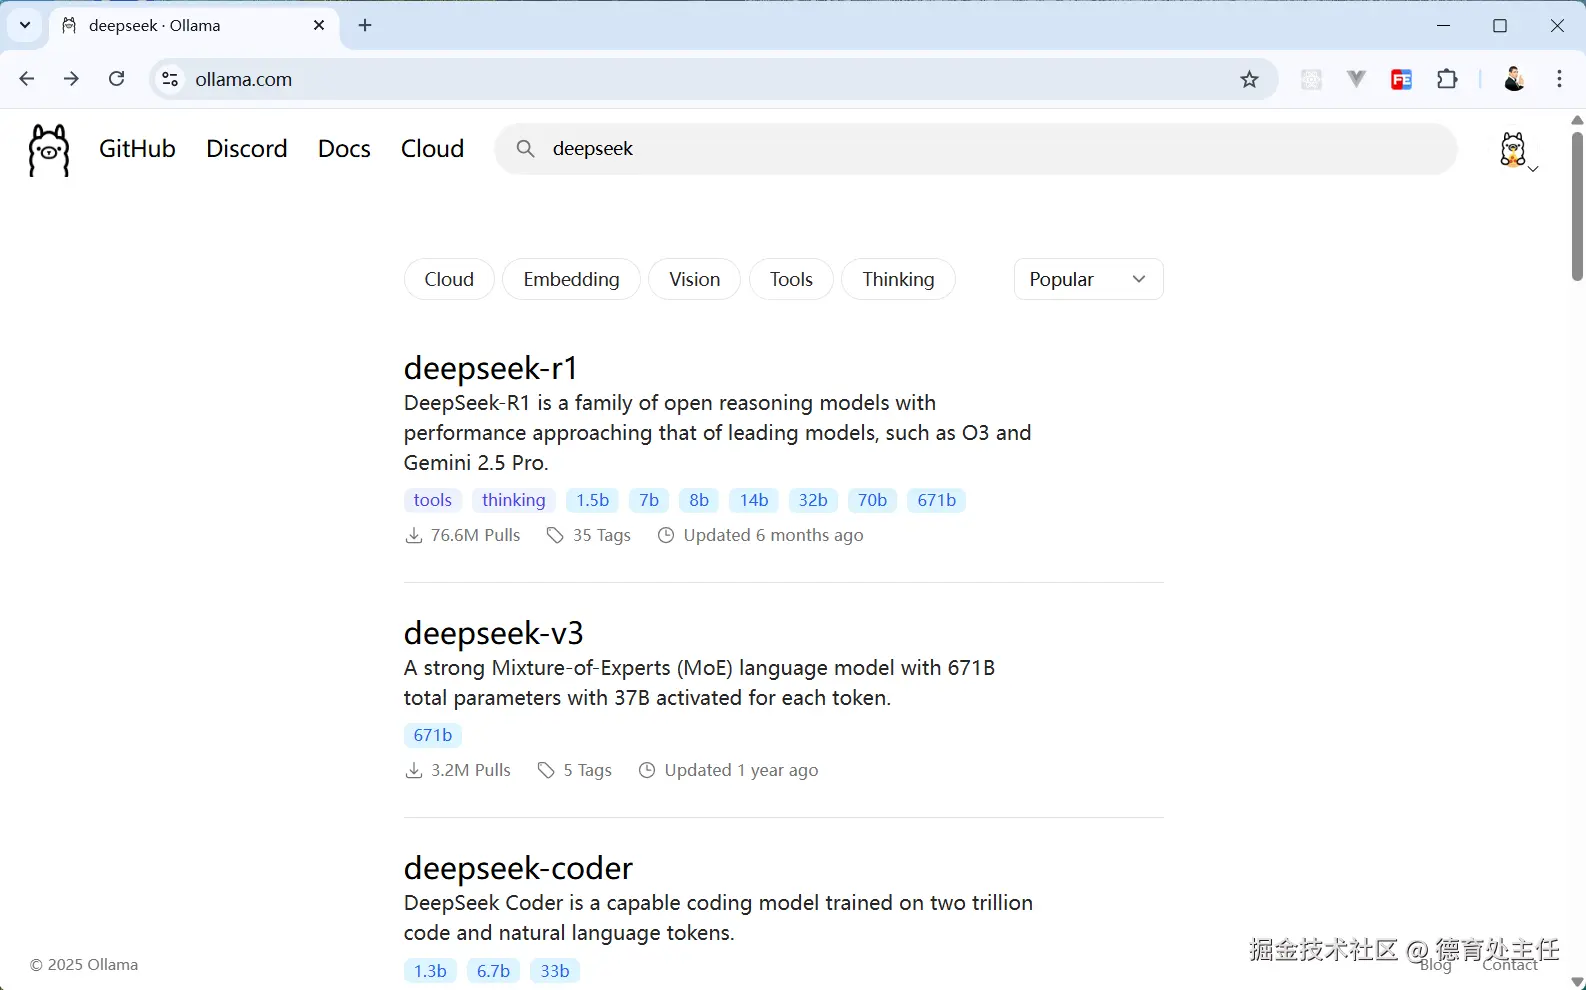Click the site information icon in address bar

point(170,79)
